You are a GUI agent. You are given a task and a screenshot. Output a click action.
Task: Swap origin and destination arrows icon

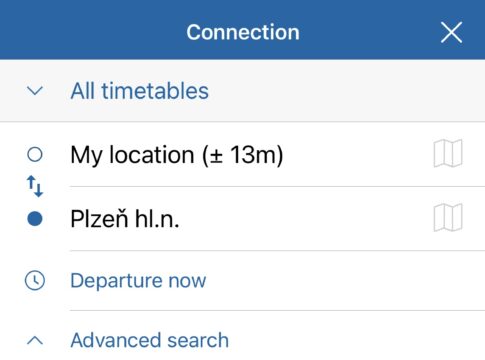click(x=35, y=186)
